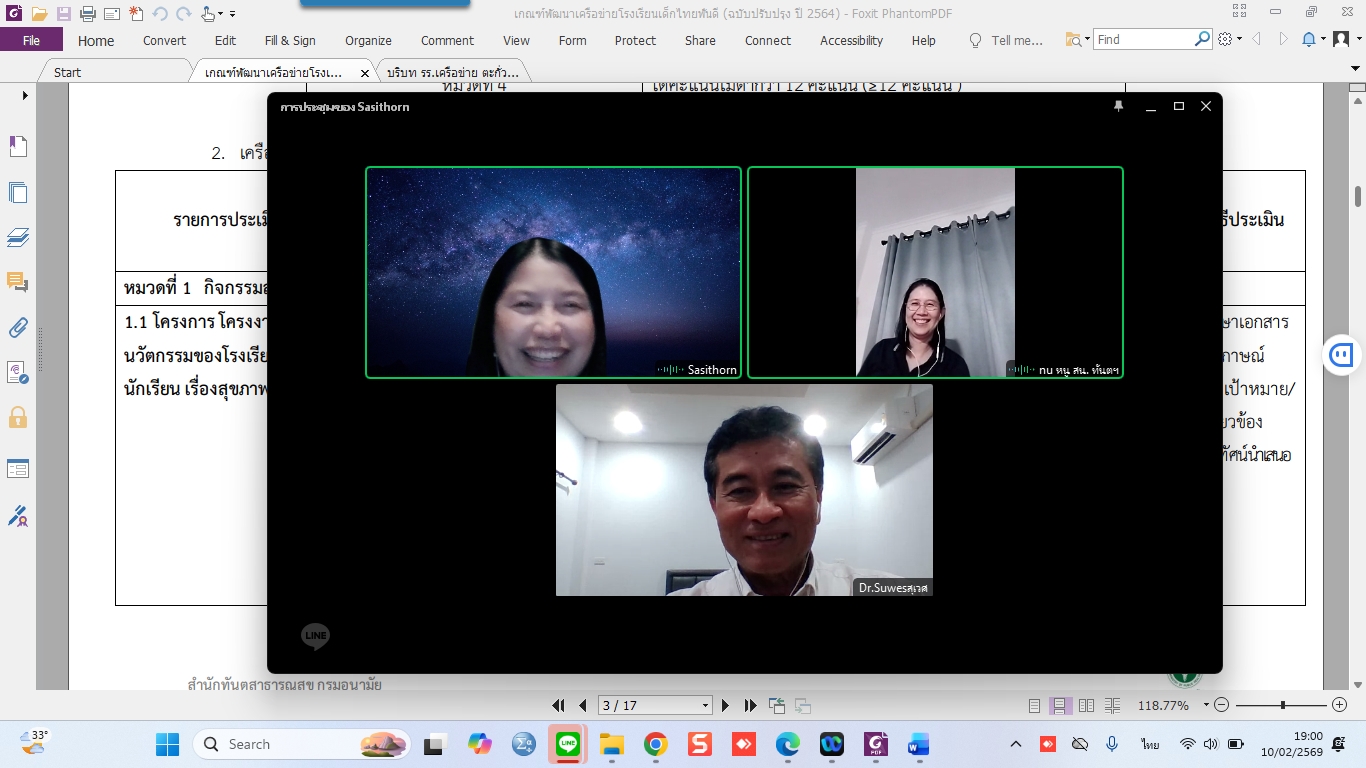1366x768 pixels.
Task: Click the notification bell icon
Action: pos(1309,40)
